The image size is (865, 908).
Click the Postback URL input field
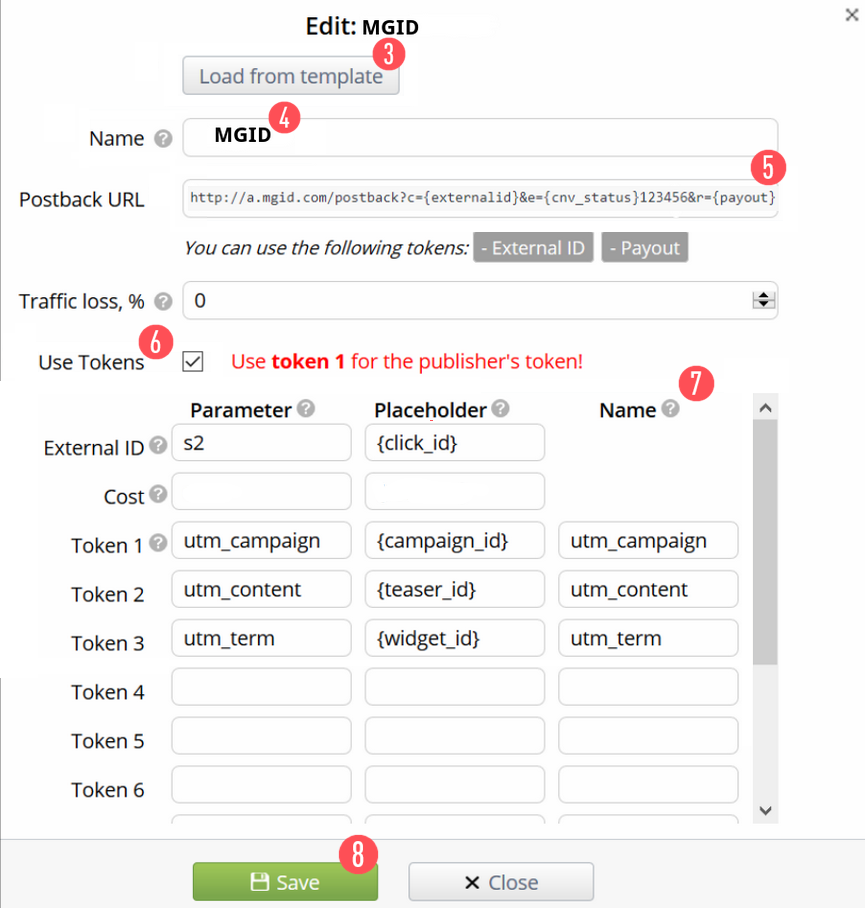coord(480,198)
